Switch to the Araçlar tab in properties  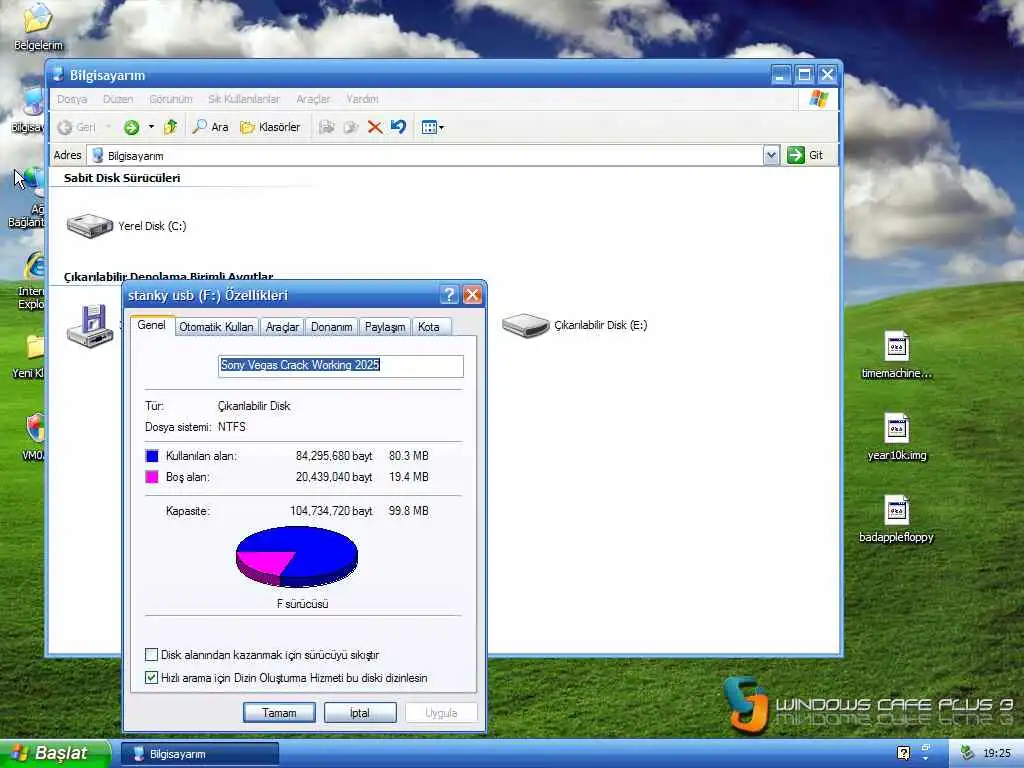282,327
